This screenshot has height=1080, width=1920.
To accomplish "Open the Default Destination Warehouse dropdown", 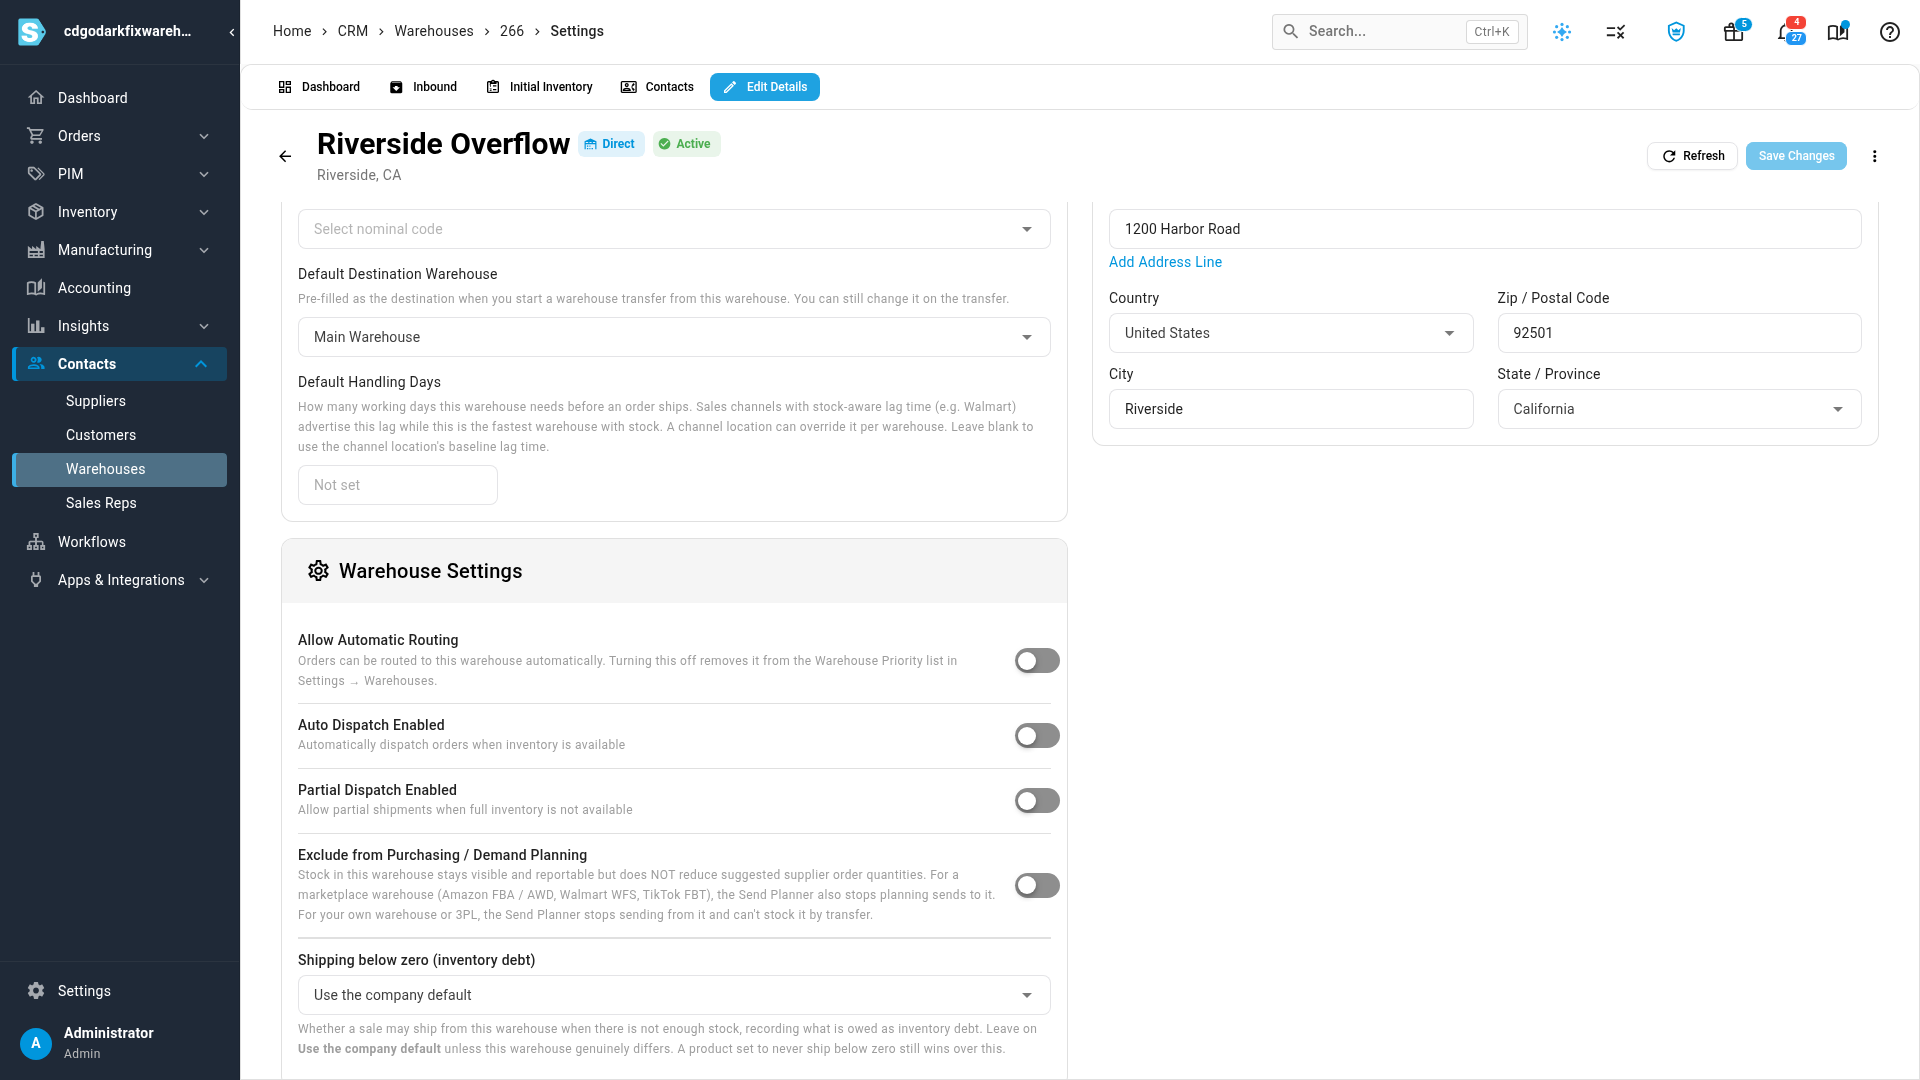I will [x=674, y=337].
